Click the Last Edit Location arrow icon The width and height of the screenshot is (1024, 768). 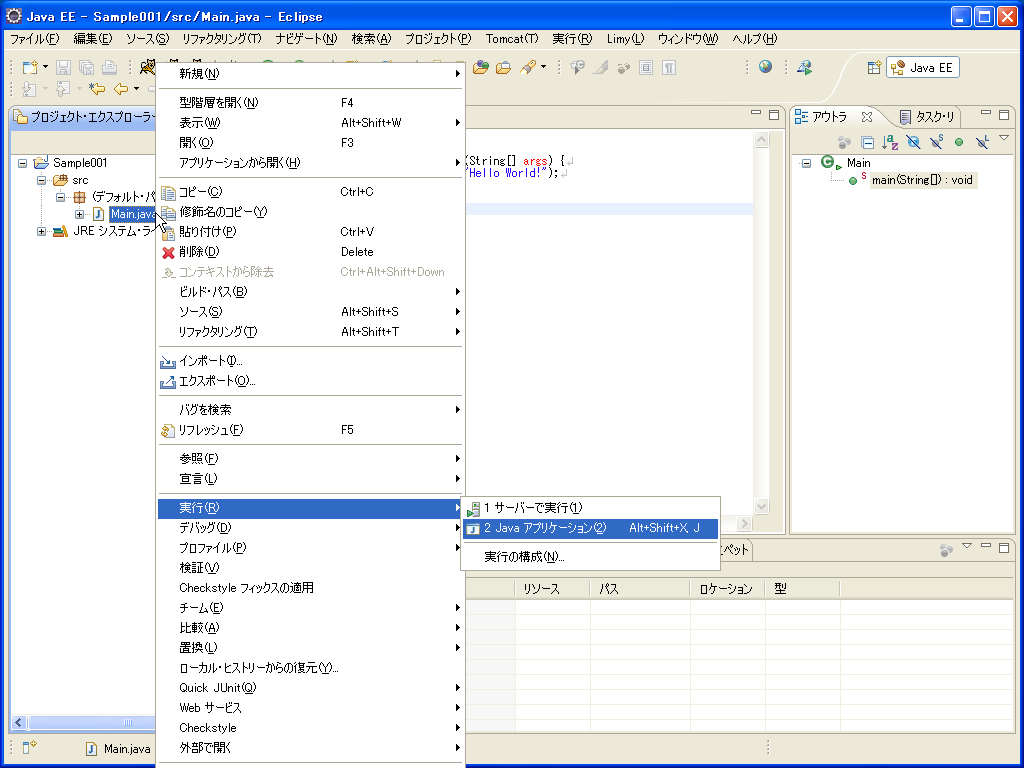(x=97, y=88)
